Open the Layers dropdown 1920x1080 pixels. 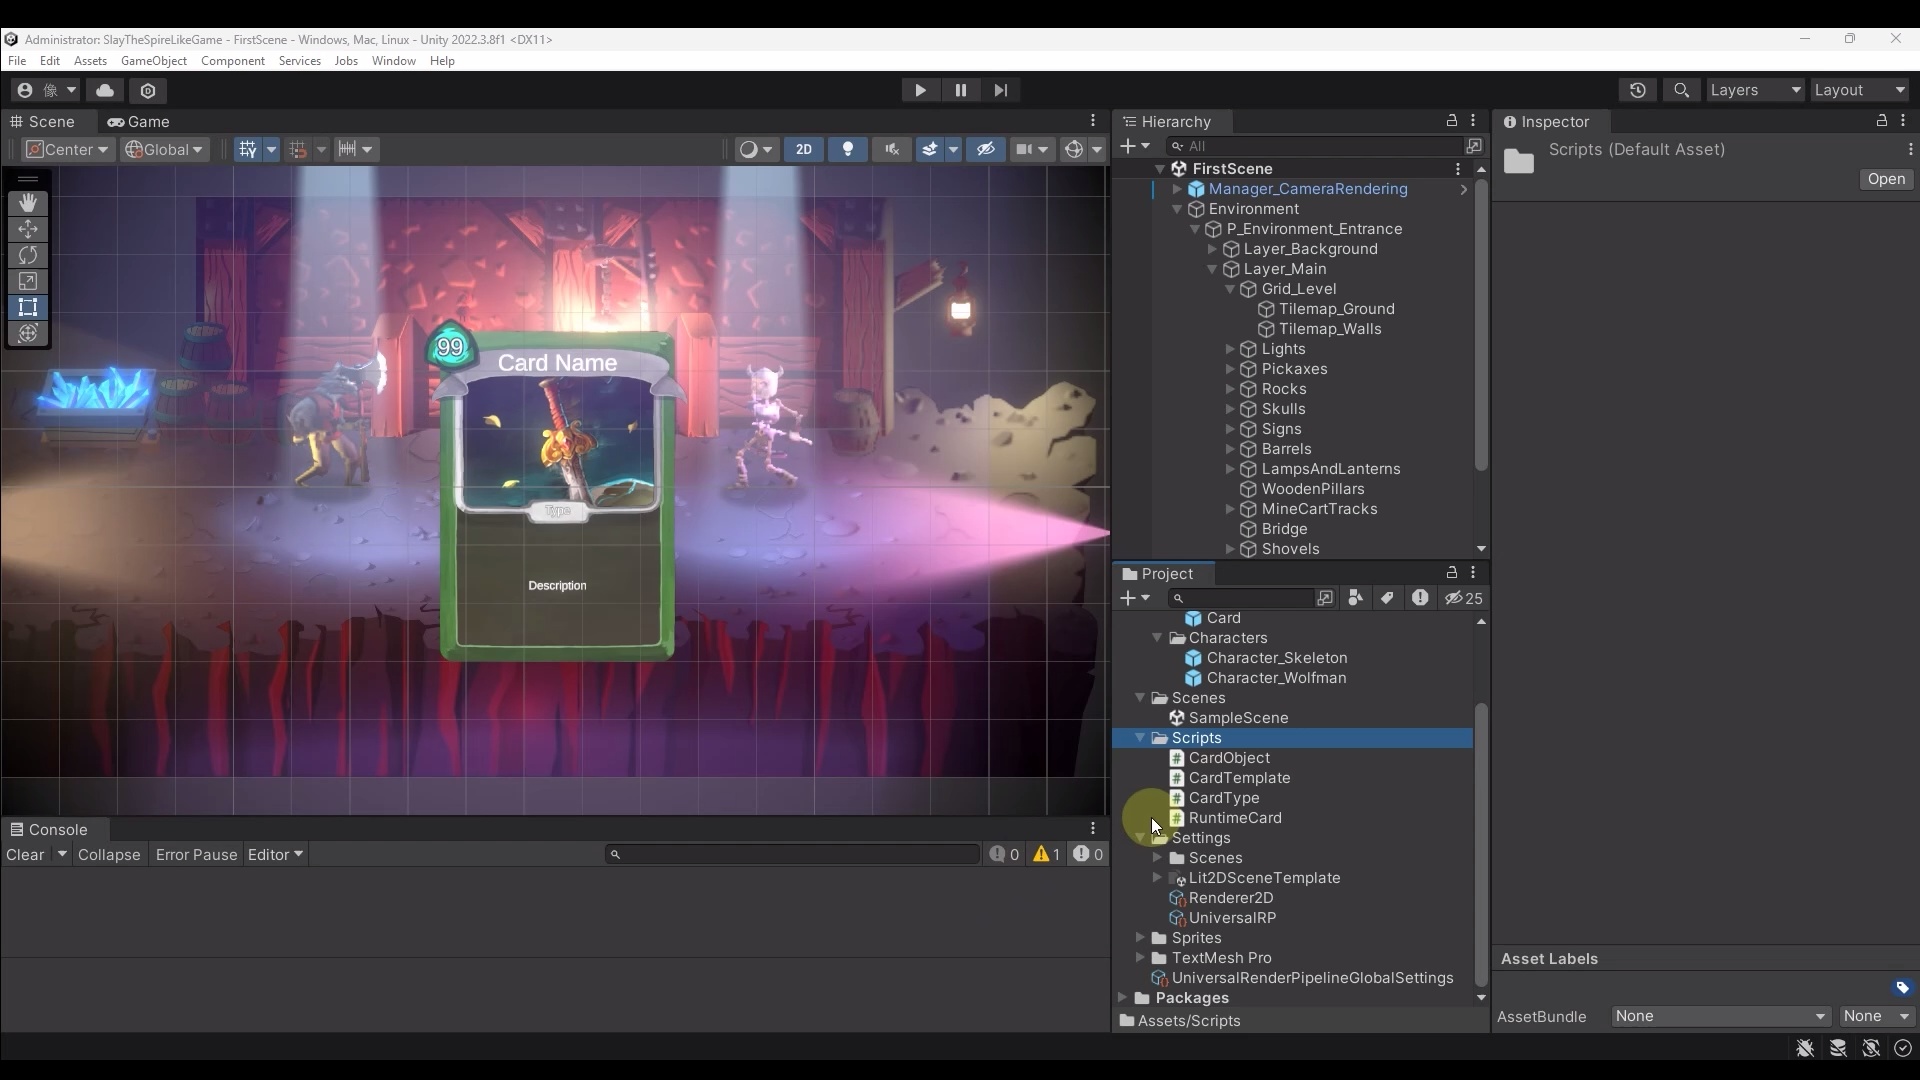(1755, 90)
